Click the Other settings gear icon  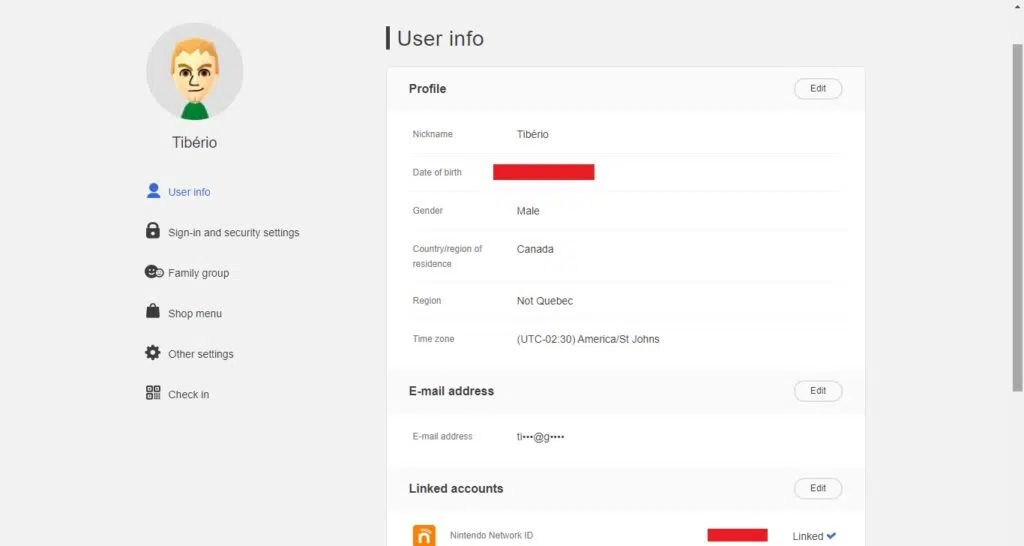pos(153,353)
